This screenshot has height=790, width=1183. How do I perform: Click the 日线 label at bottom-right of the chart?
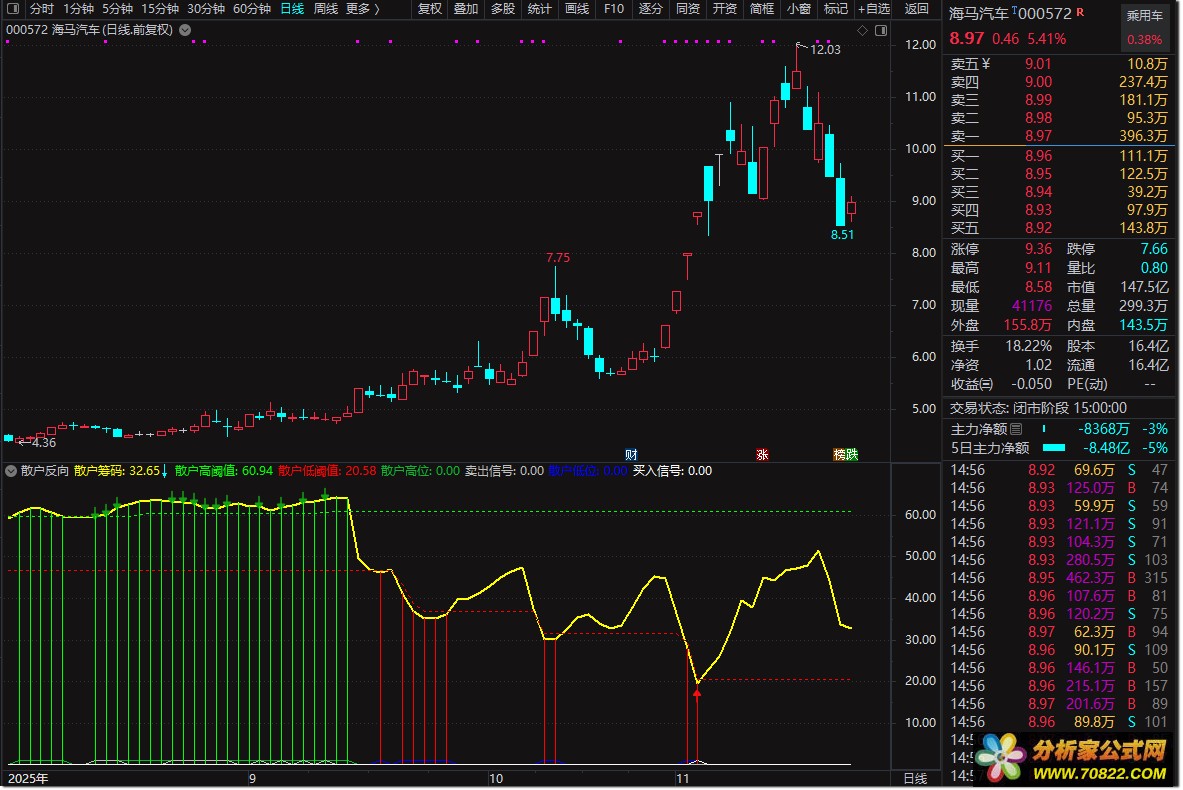point(915,779)
